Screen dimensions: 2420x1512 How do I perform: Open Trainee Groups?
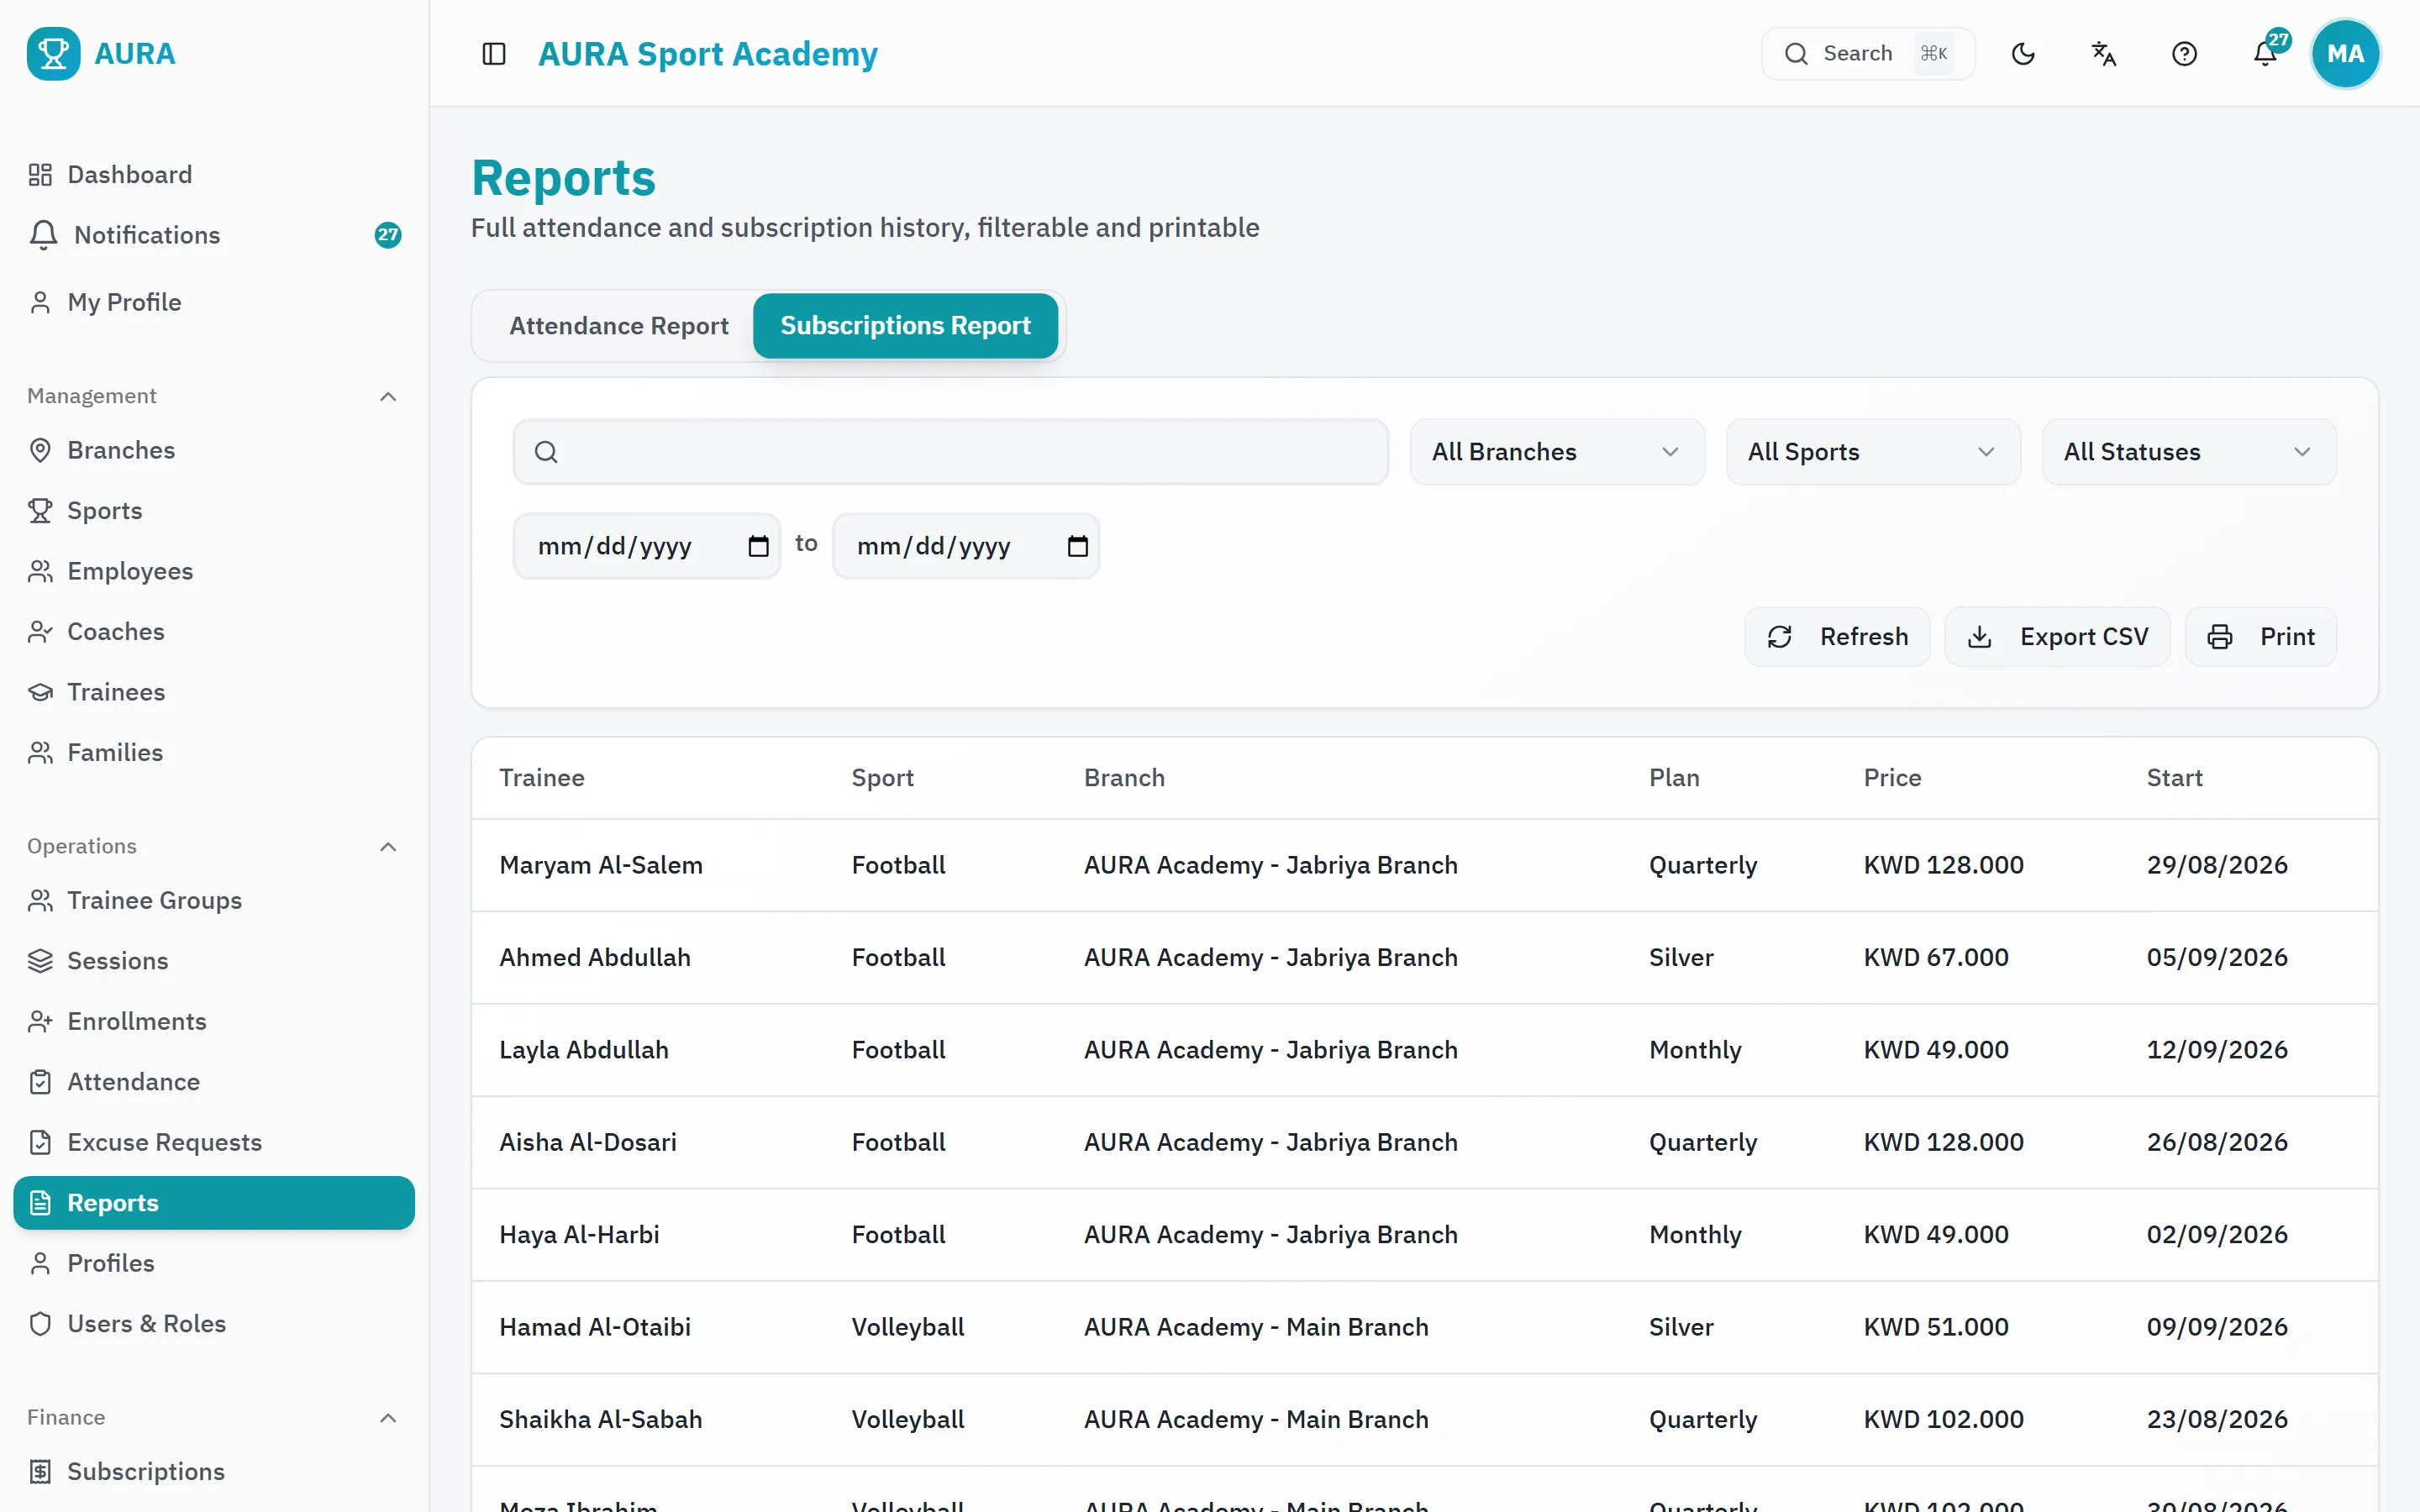tap(214, 900)
